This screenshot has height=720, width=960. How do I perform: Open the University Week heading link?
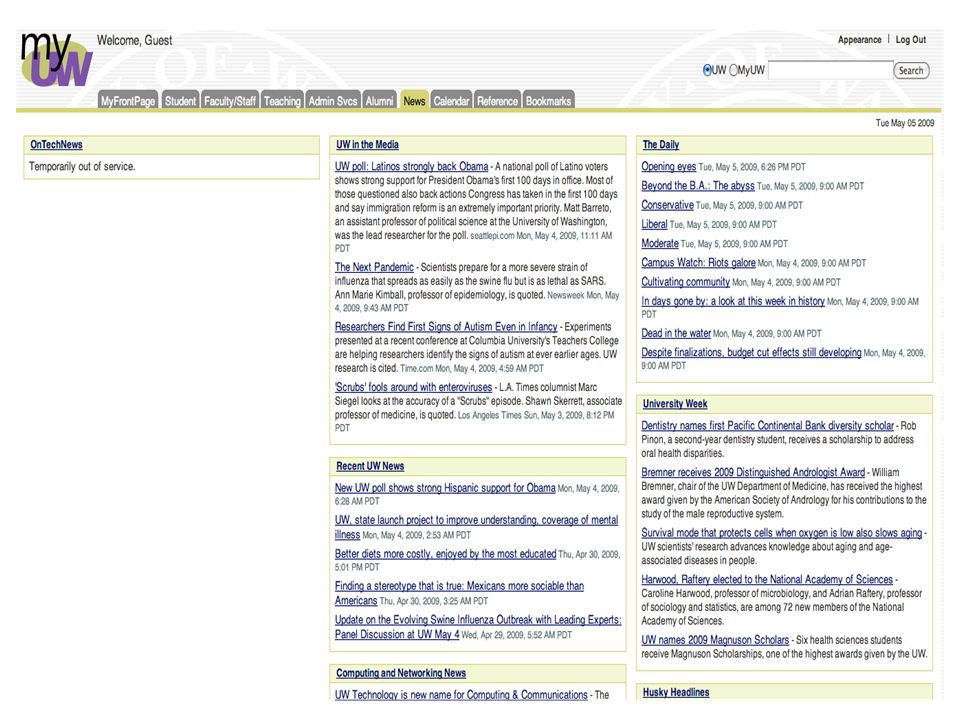coord(675,403)
